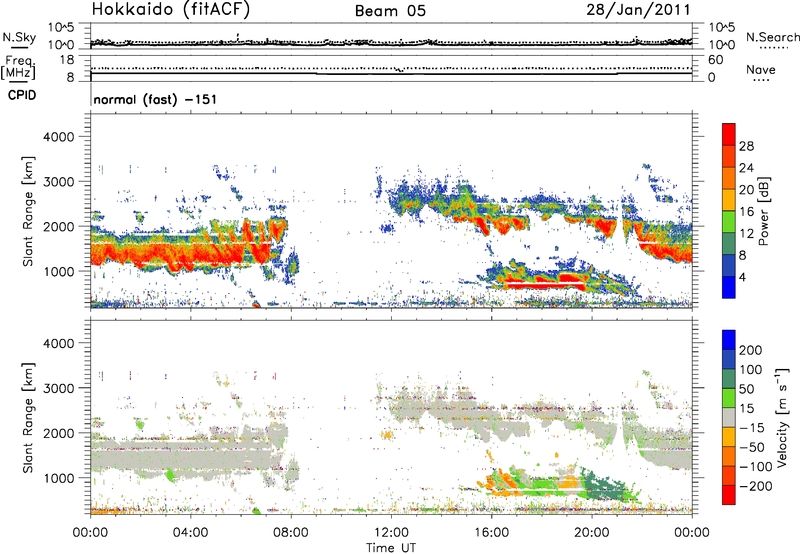Select the "04:00" time tick label

point(190,533)
